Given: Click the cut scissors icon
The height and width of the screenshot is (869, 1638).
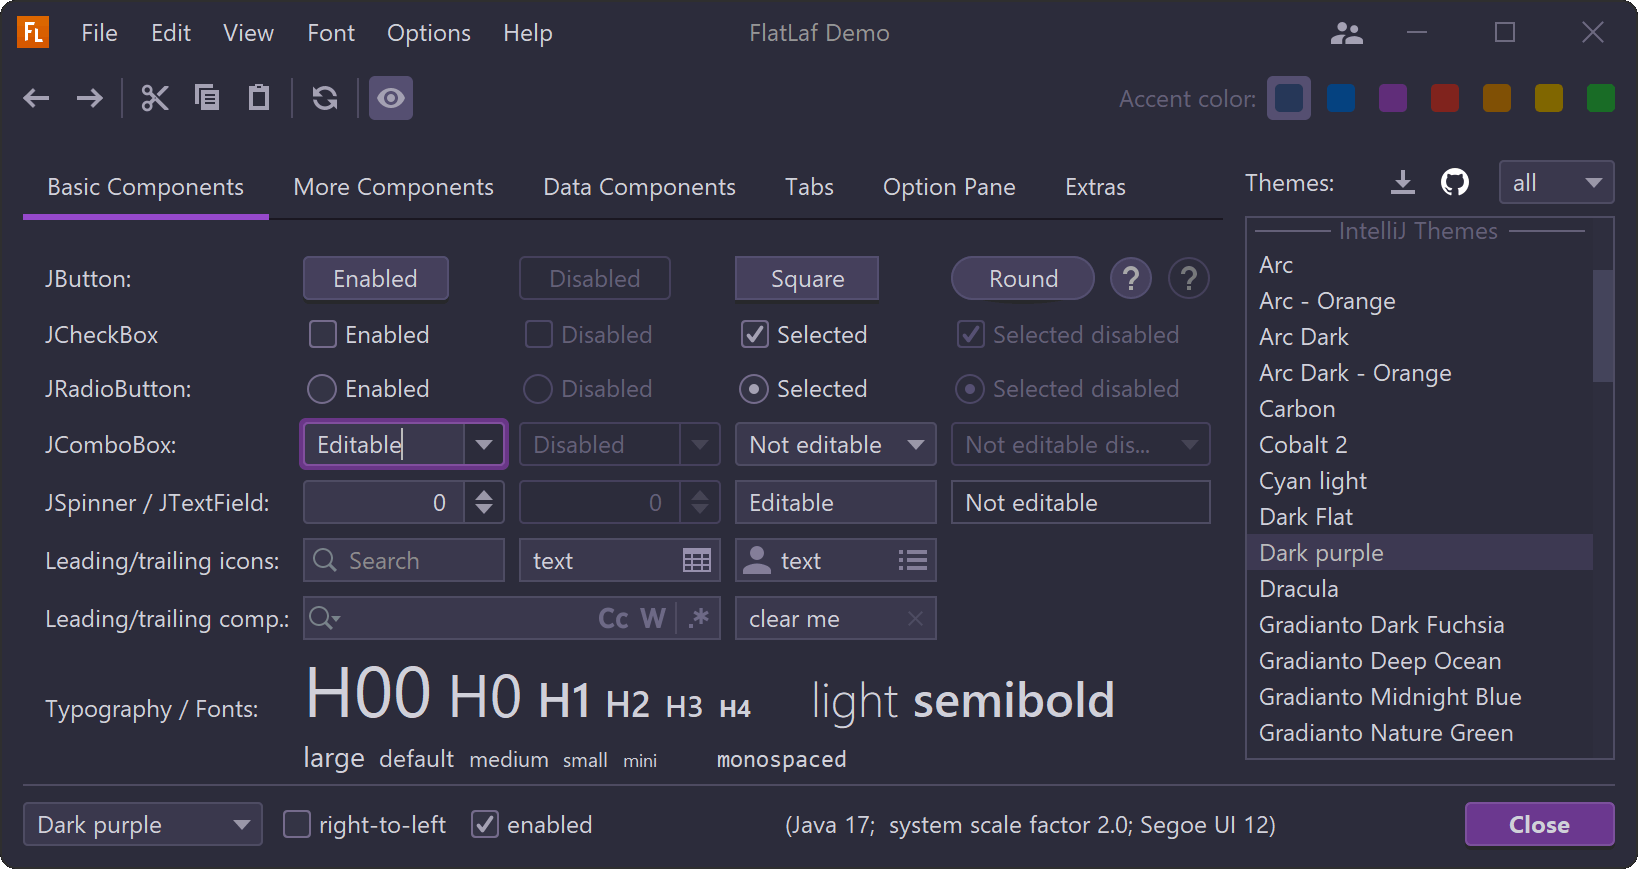Looking at the screenshot, I should 154,98.
